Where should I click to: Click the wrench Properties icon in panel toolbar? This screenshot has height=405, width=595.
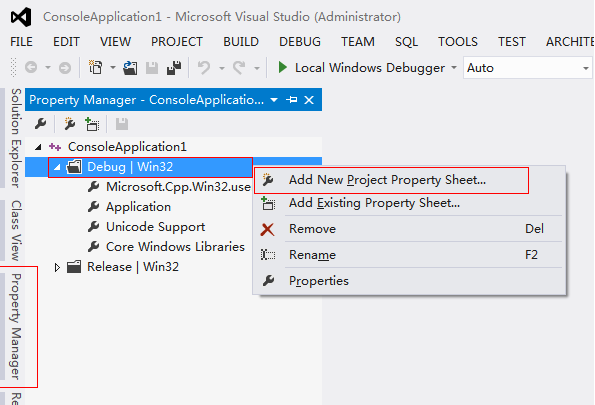(x=40, y=124)
